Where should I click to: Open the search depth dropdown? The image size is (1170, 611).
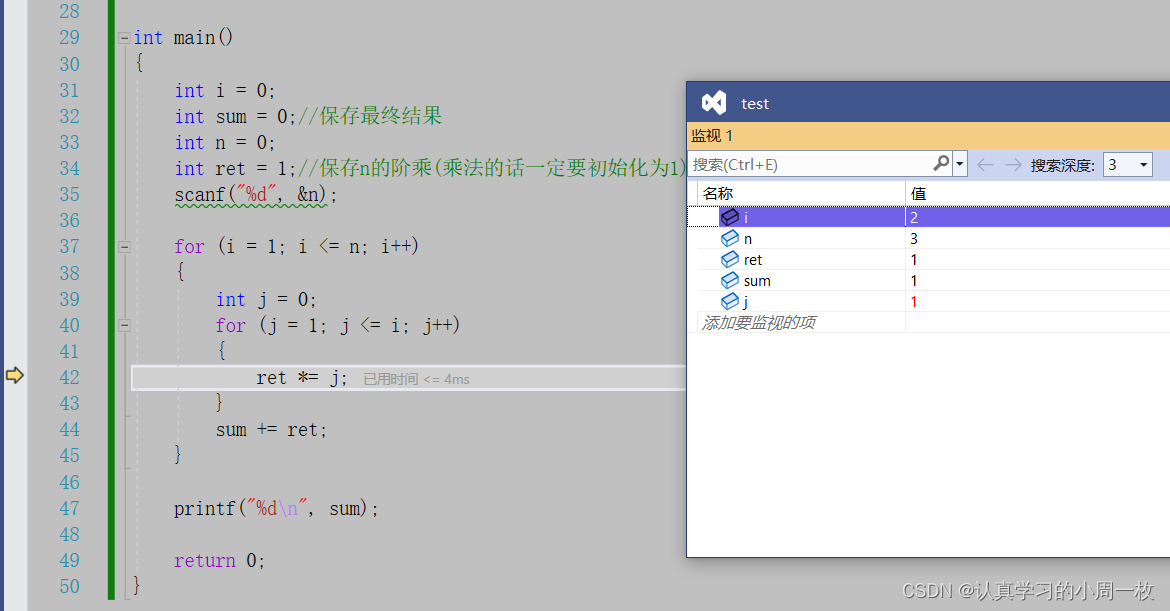pyautogui.click(x=1143, y=165)
